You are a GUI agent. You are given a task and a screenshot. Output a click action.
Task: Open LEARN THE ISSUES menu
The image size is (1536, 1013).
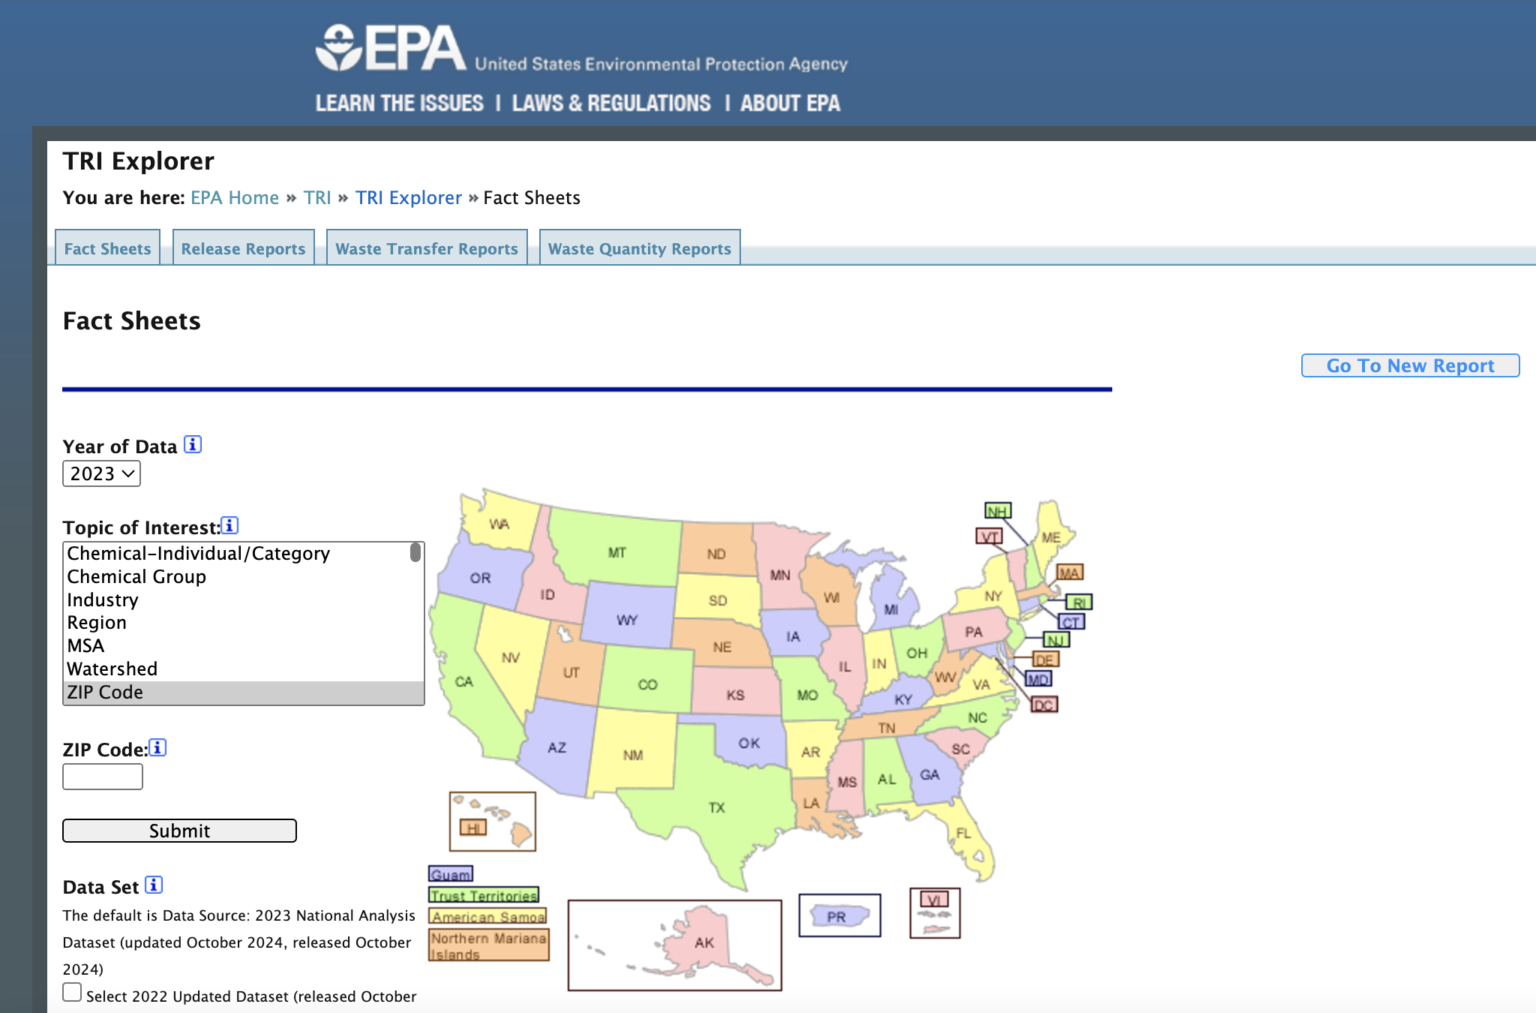(x=399, y=103)
